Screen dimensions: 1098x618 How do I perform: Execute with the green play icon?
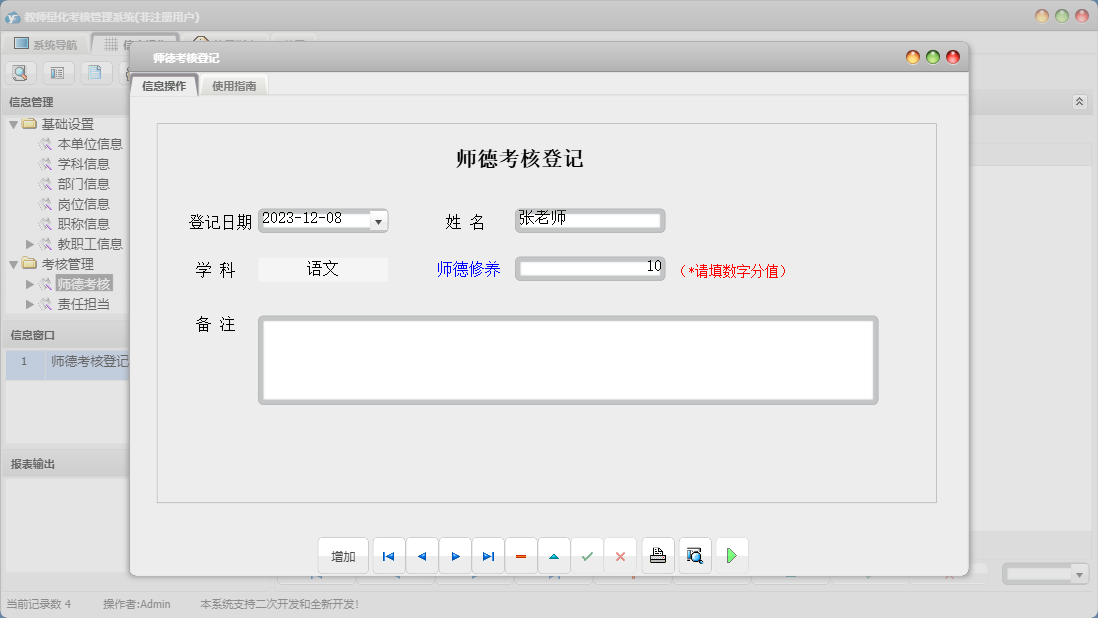coord(731,555)
